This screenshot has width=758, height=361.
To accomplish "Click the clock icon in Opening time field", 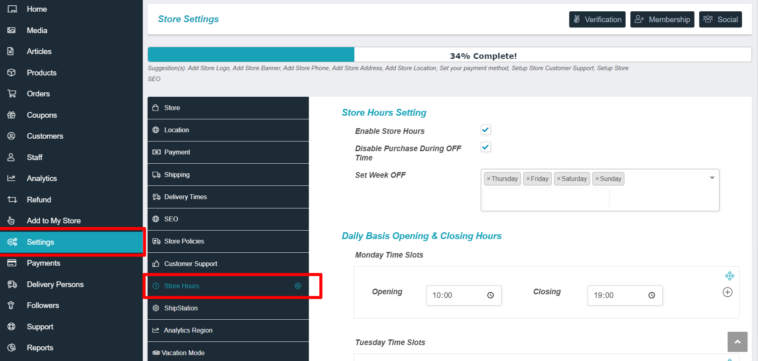I will pos(491,295).
